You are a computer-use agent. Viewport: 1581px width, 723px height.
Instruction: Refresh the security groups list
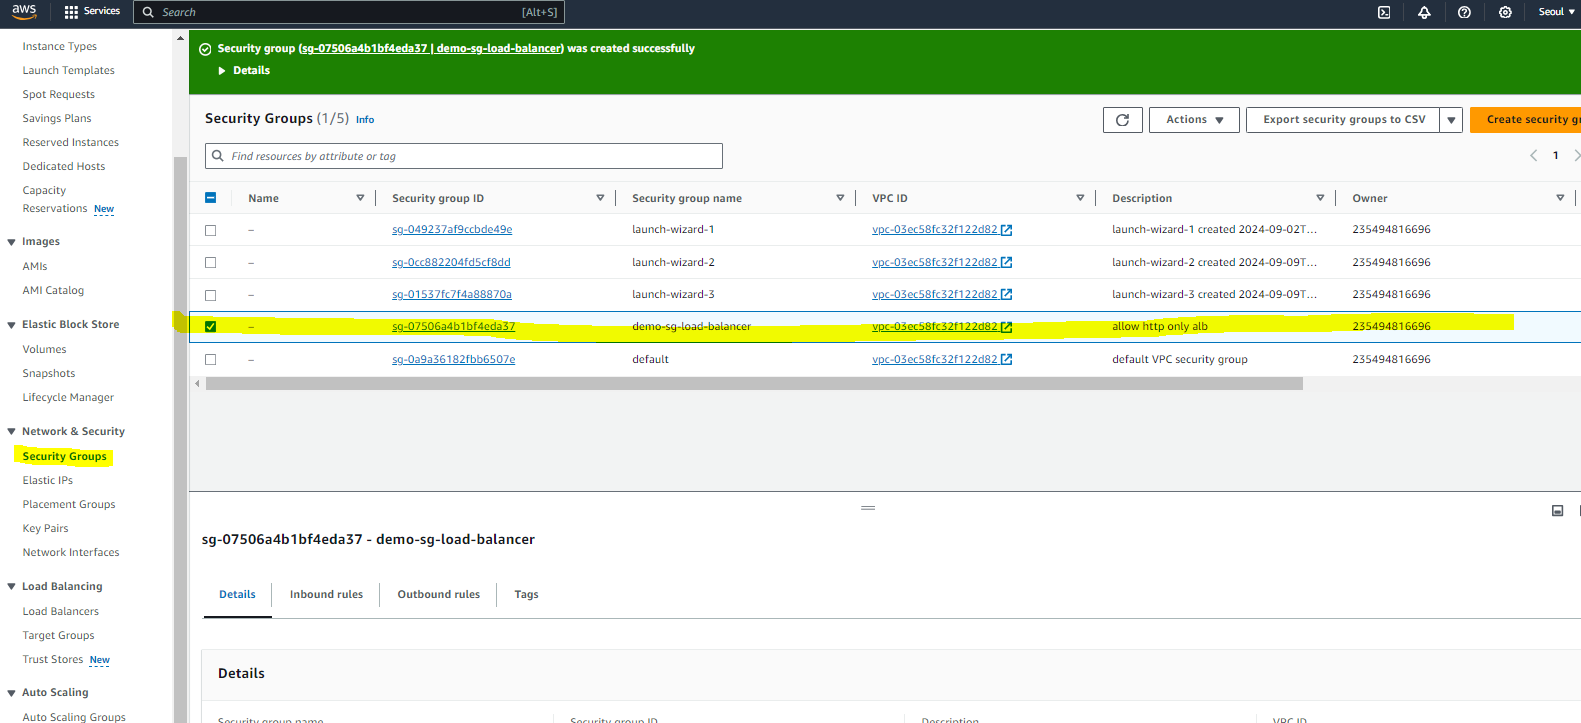pyautogui.click(x=1122, y=120)
